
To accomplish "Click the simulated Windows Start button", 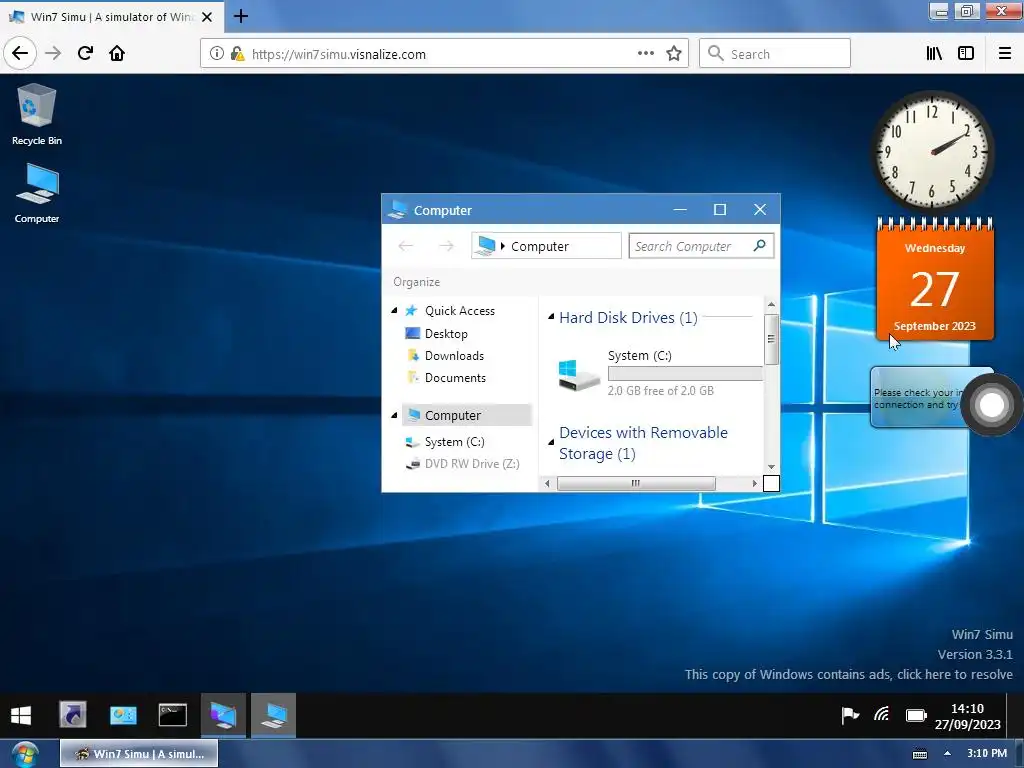I will [21, 715].
